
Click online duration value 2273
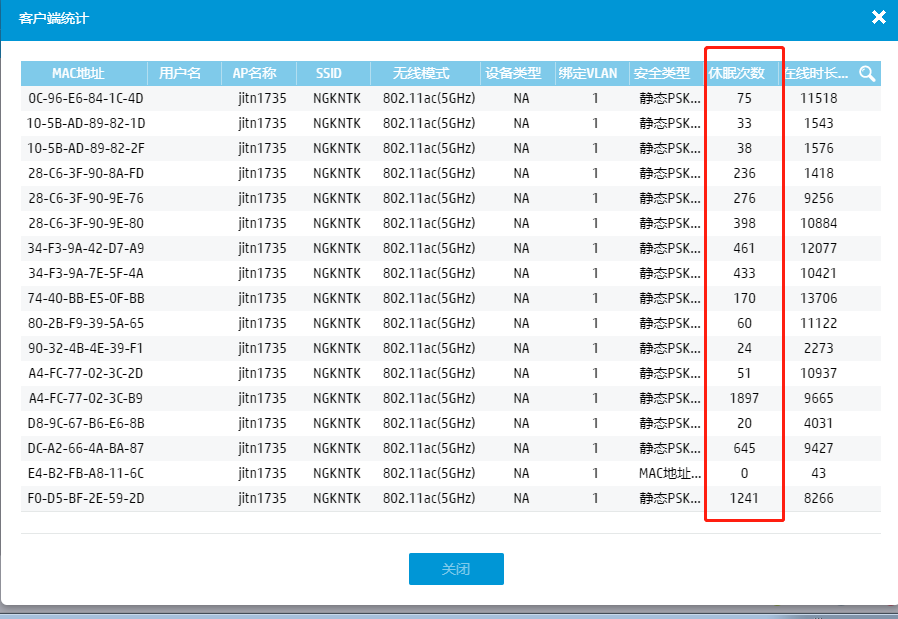tap(818, 349)
